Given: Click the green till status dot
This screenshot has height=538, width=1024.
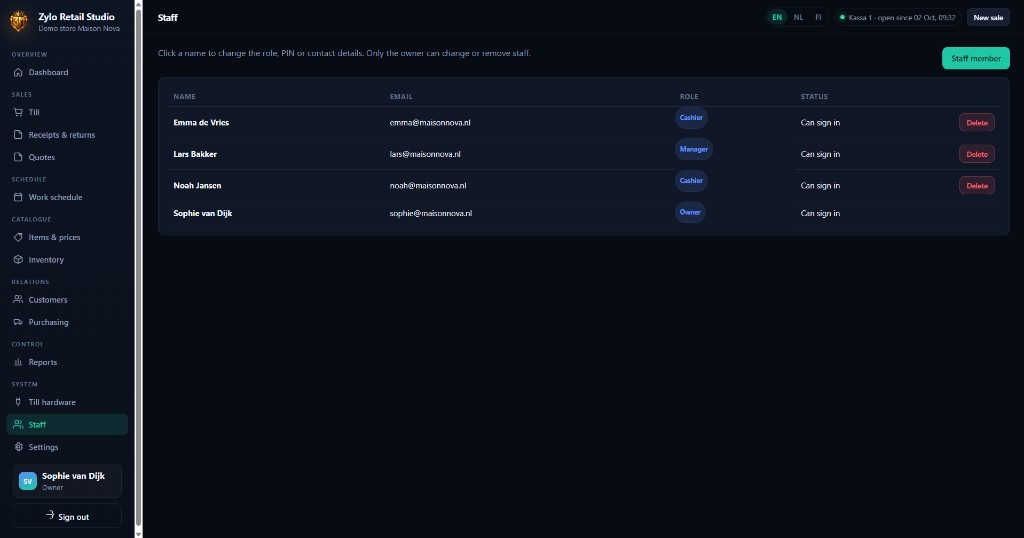Looking at the screenshot, I should (842, 18).
